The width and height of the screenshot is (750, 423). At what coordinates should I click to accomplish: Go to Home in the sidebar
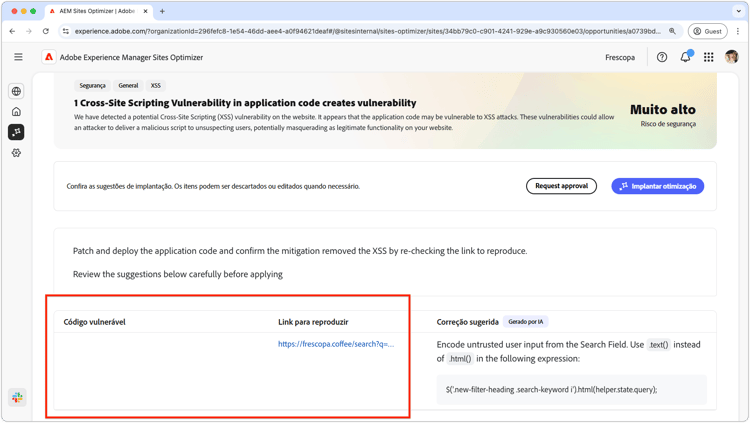coord(16,112)
